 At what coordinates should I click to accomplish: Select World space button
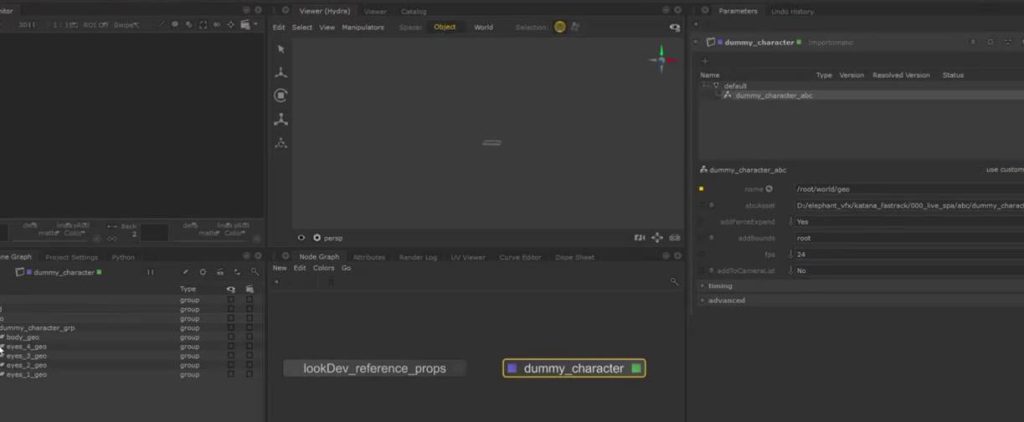point(483,27)
